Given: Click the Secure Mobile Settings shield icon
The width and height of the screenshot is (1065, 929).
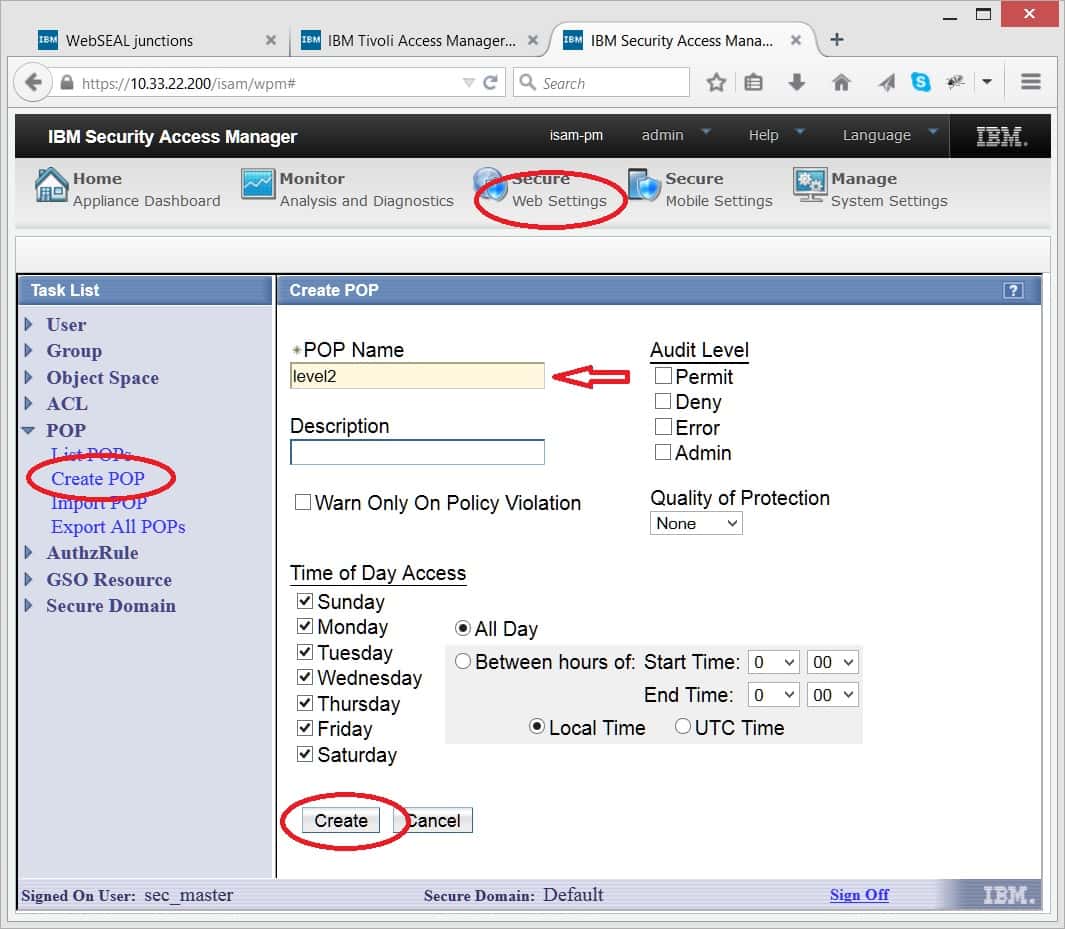Looking at the screenshot, I should tap(644, 186).
